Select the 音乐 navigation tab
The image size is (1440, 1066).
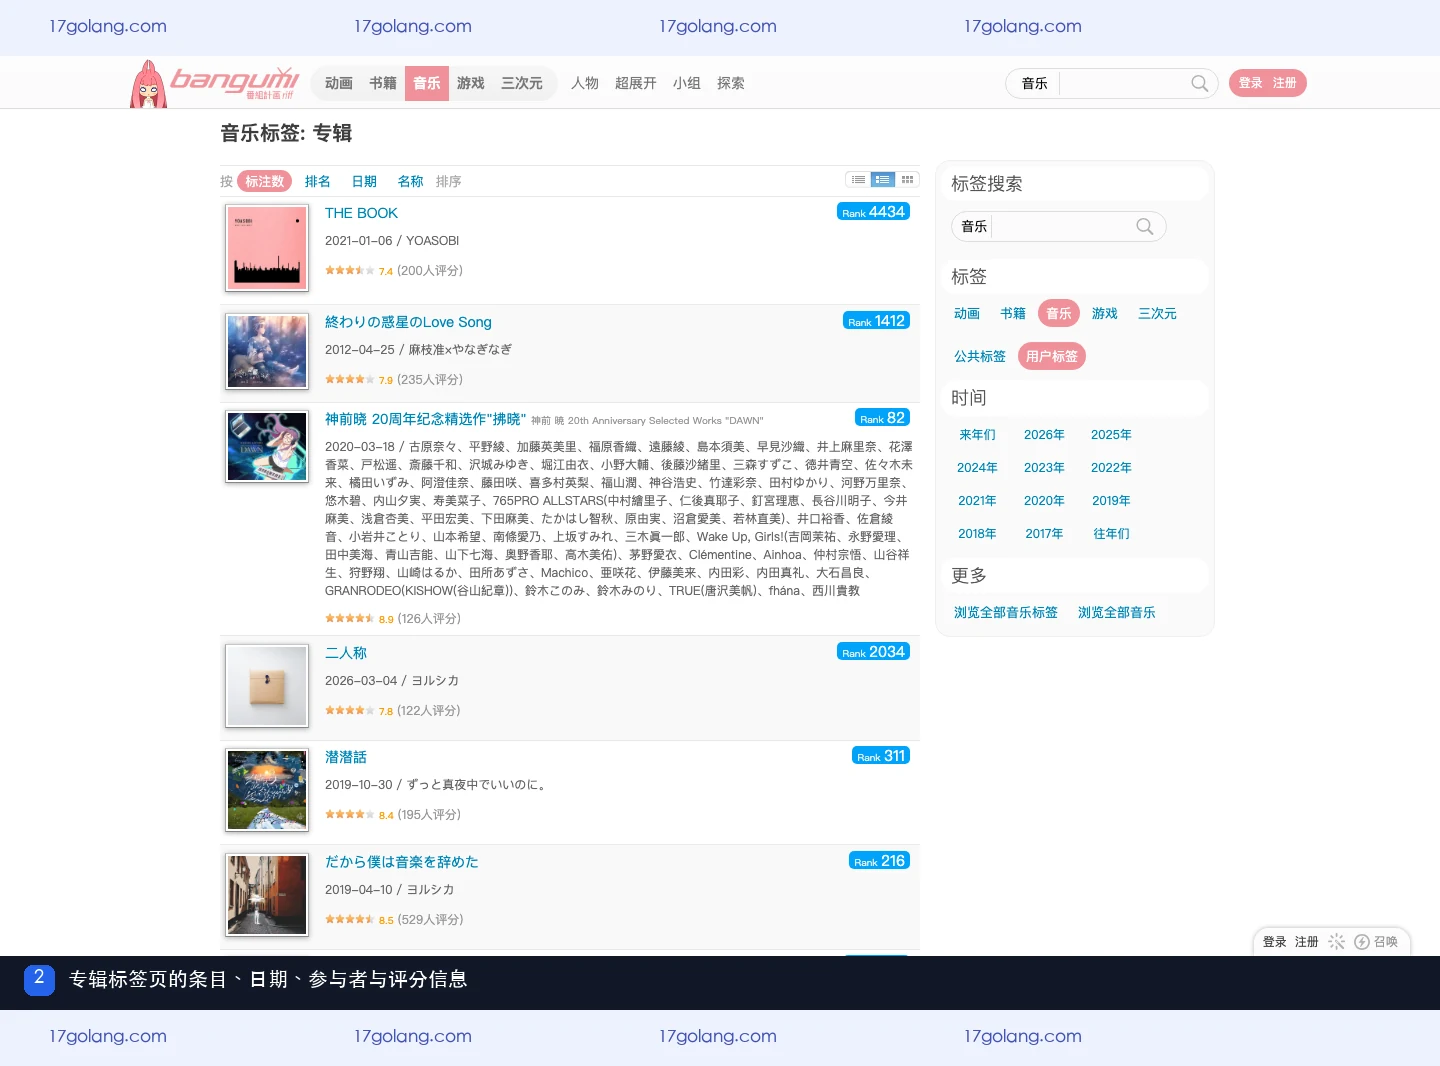click(x=427, y=83)
